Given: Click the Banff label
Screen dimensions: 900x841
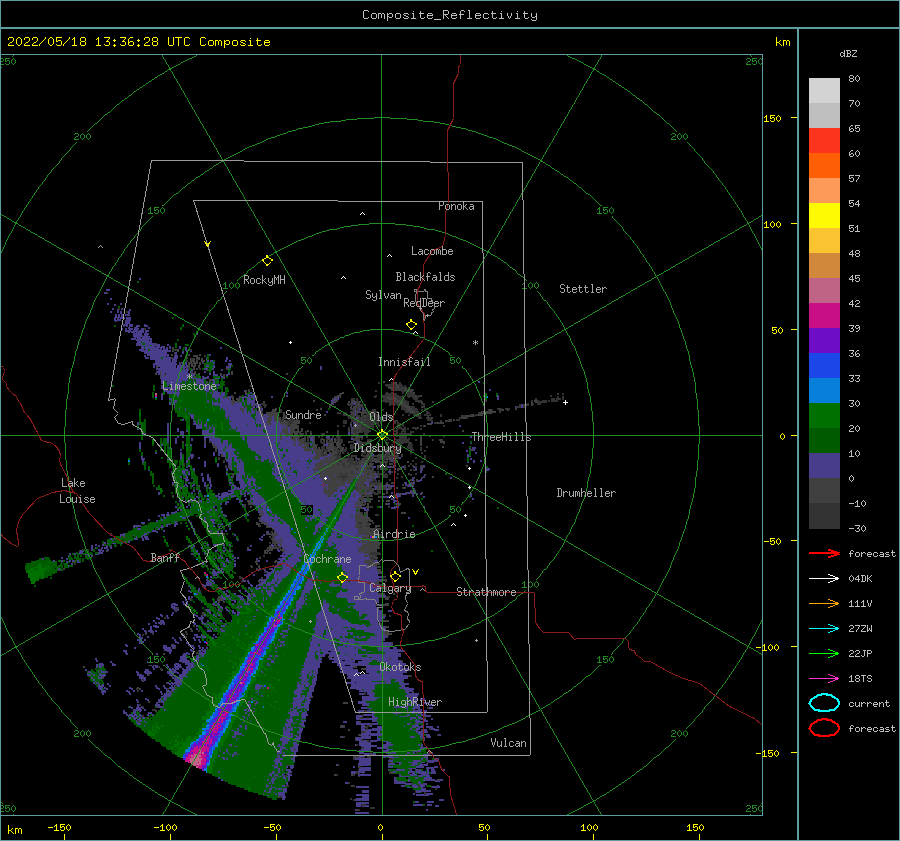Looking at the screenshot, I should tap(165, 557).
